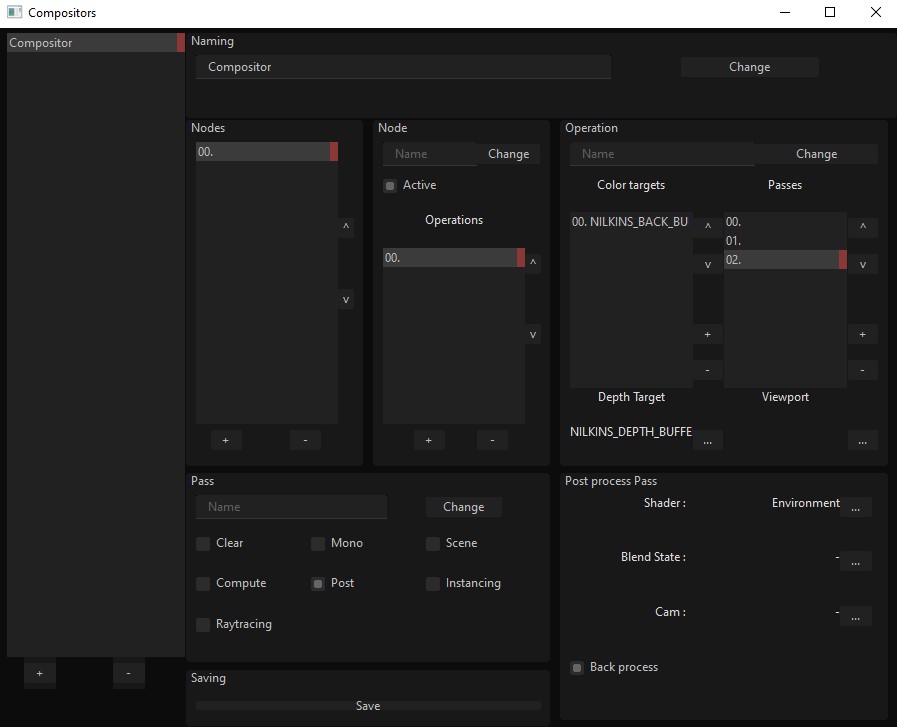
Task: Enable the Raytracing checkbox
Action: click(x=203, y=625)
